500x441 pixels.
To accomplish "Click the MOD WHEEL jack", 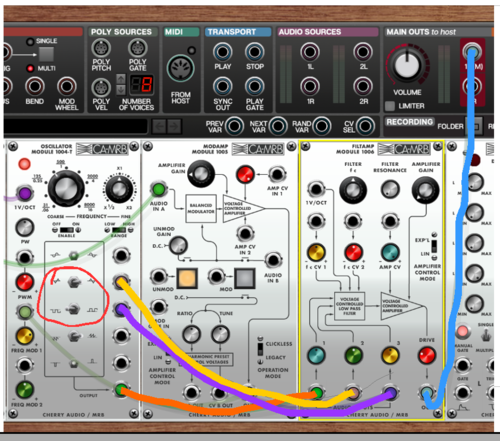I will 67,86.
